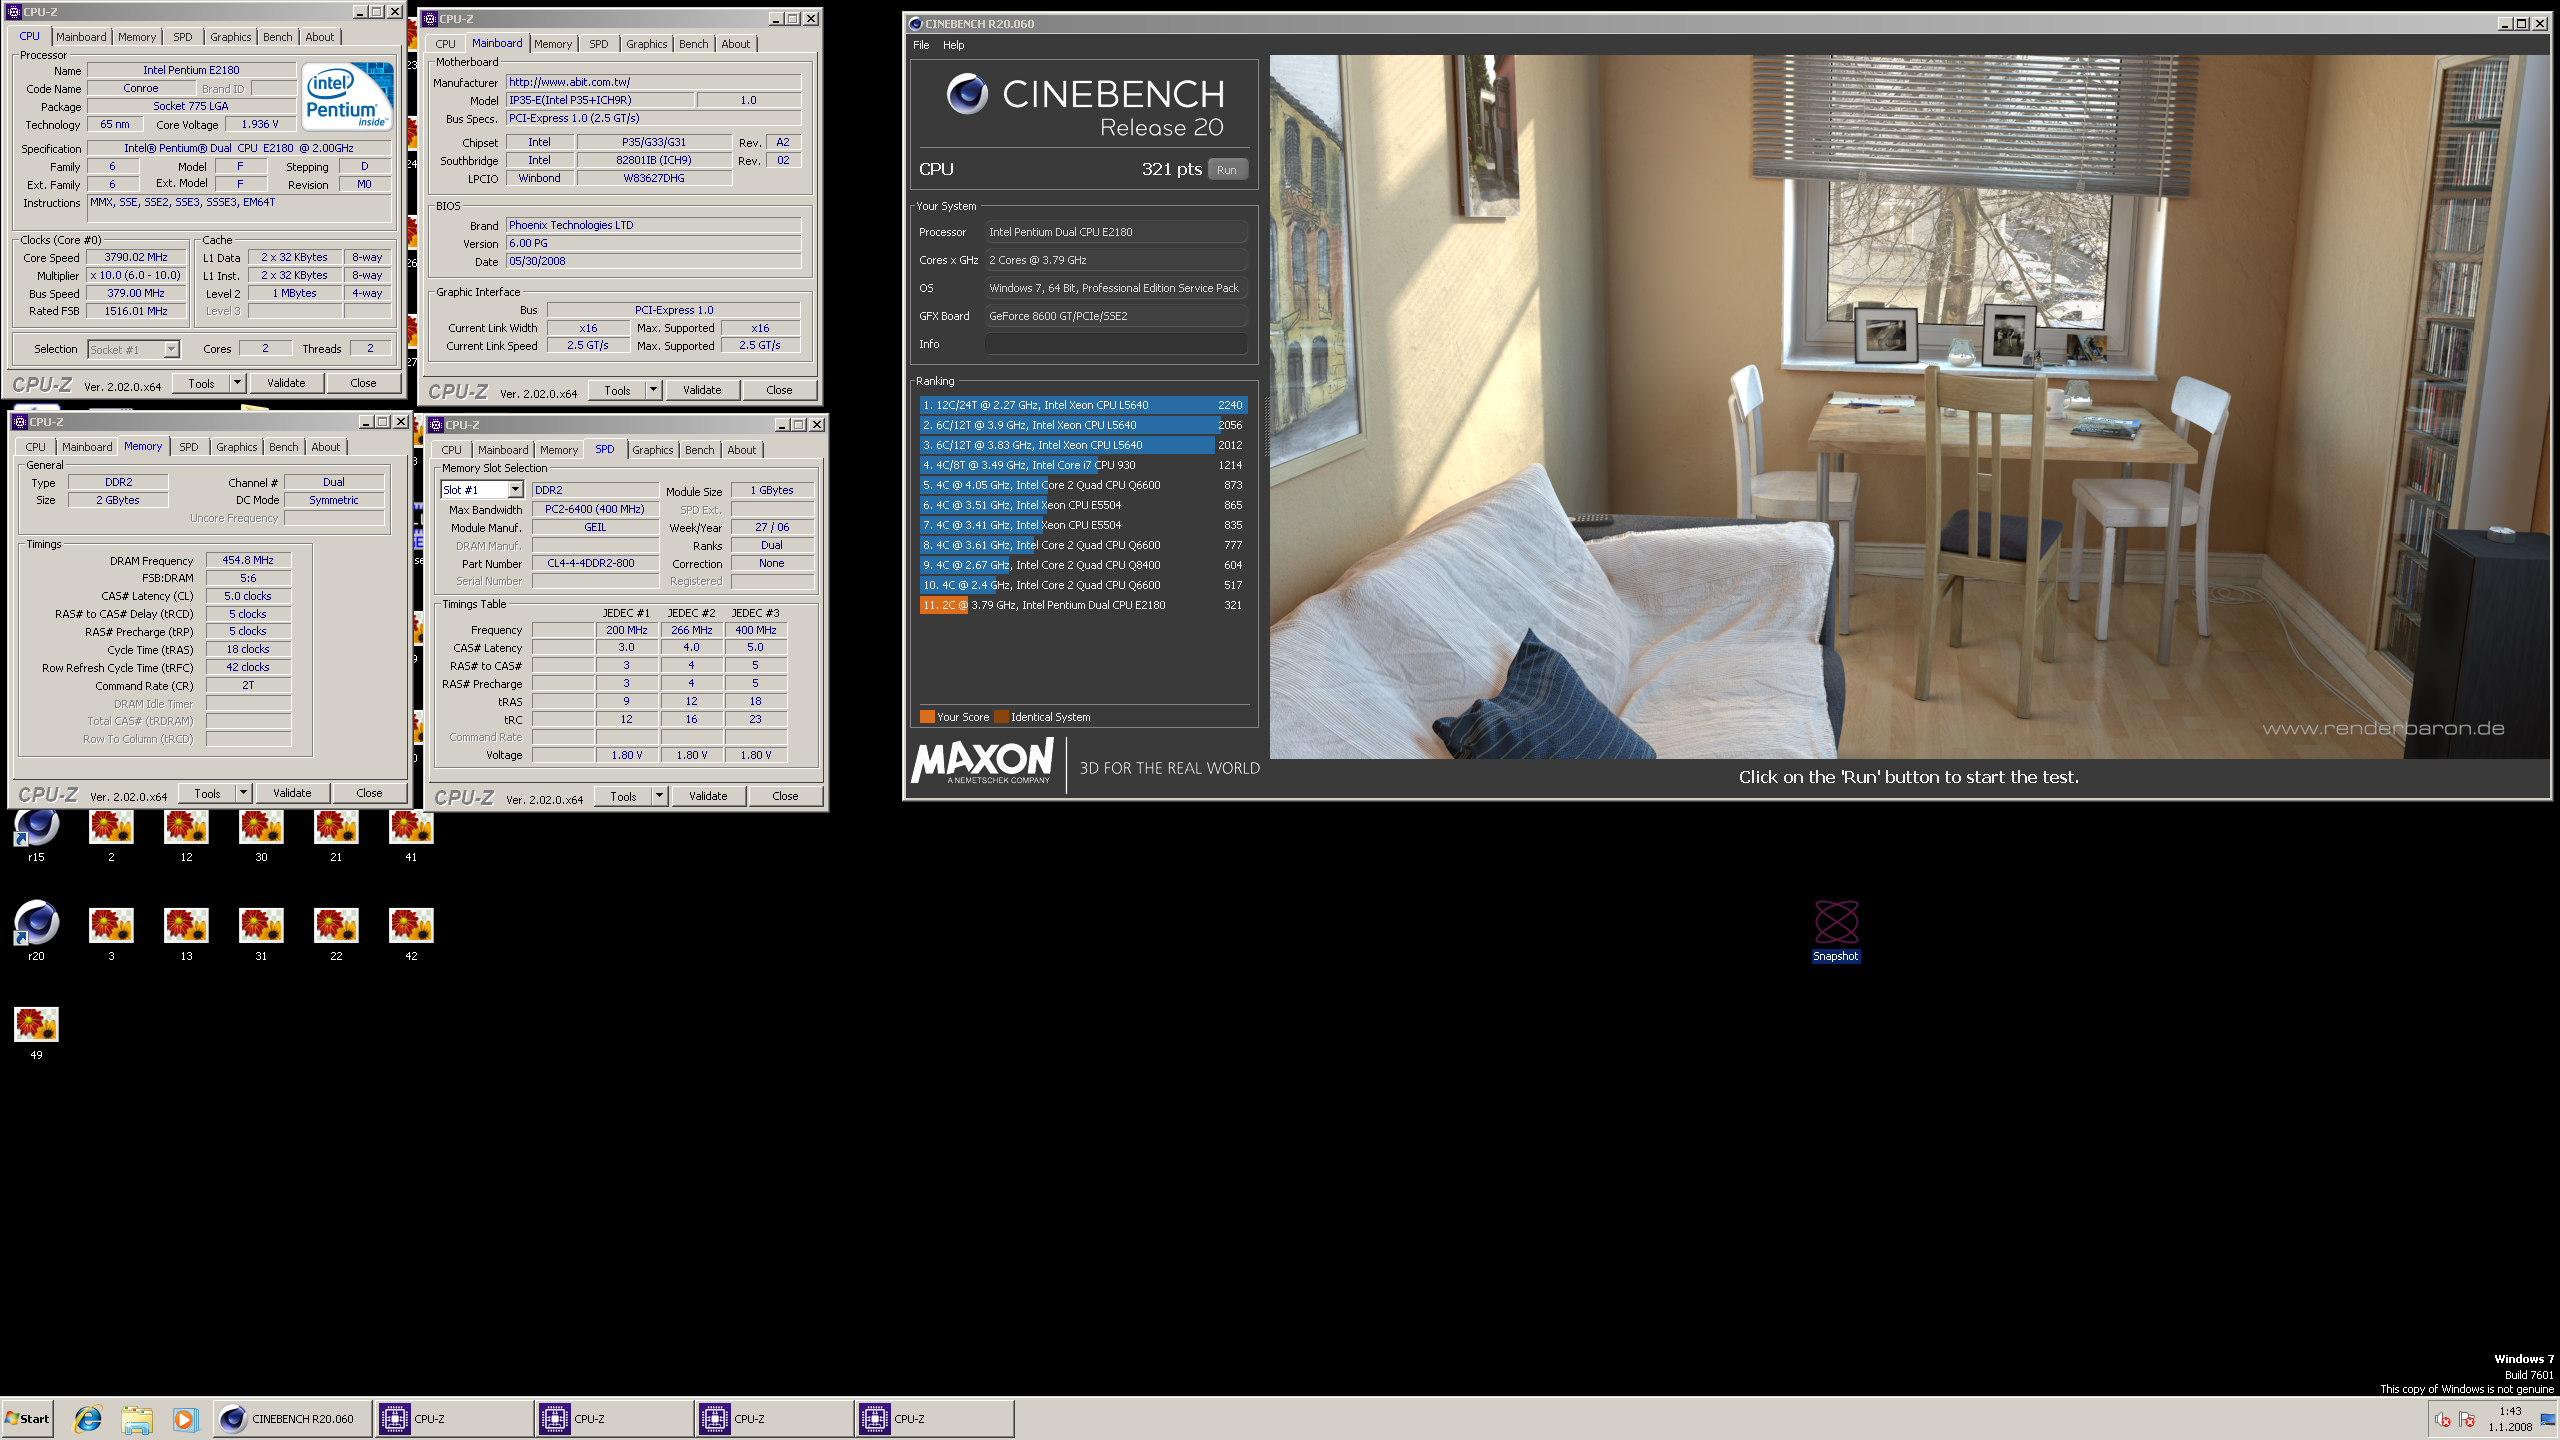The height and width of the screenshot is (1440, 2560).
Task: Open the Socket #1 selection dropdown
Action: [172, 349]
